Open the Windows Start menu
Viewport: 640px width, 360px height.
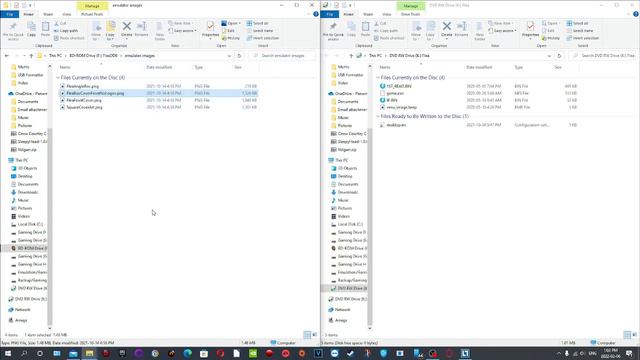tap(7, 353)
